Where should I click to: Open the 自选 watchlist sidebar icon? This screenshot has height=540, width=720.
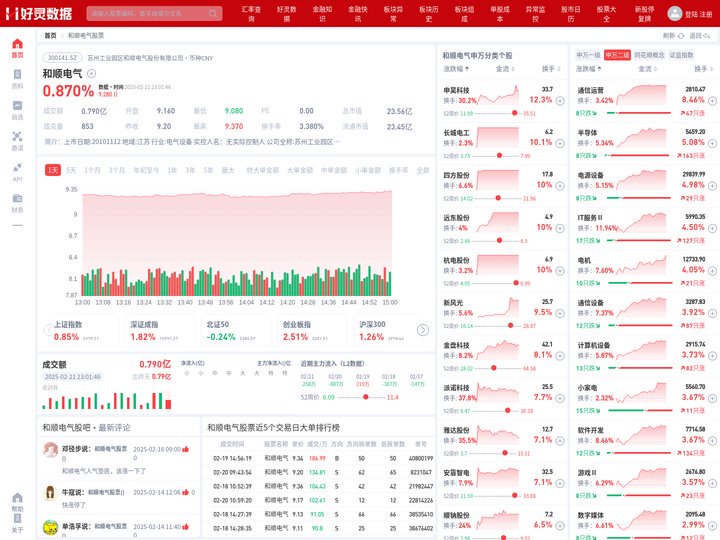[17, 106]
